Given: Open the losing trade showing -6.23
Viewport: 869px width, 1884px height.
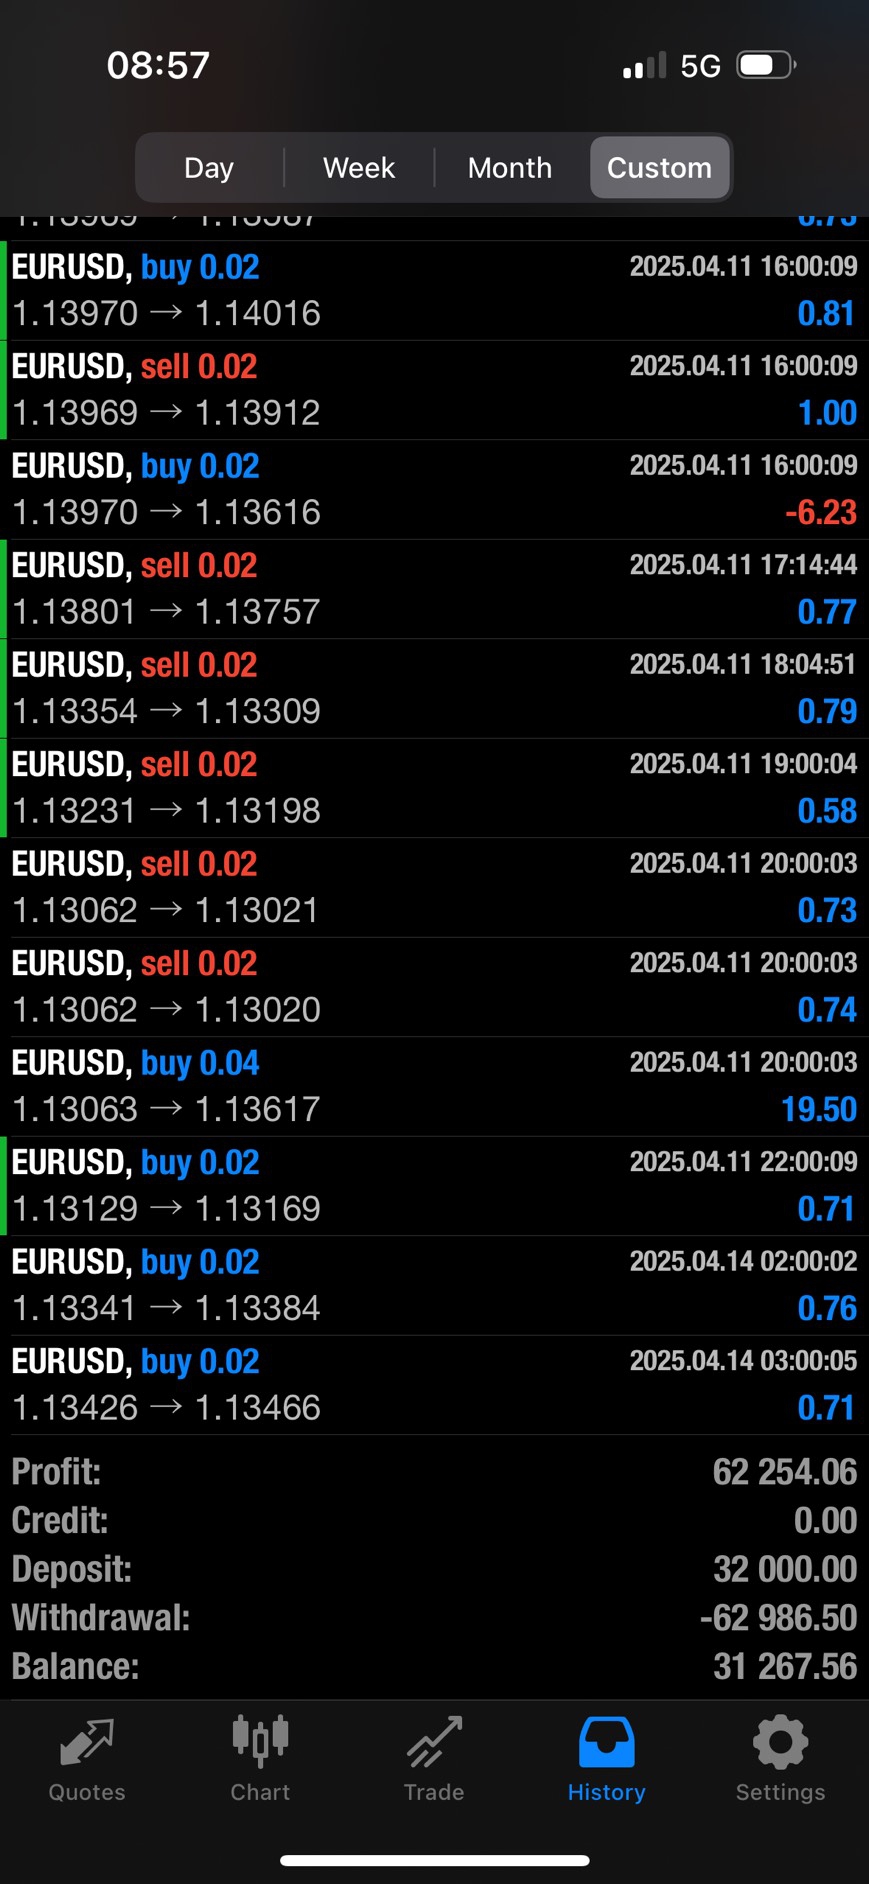Looking at the screenshot, I should click(x=434, y=490).
